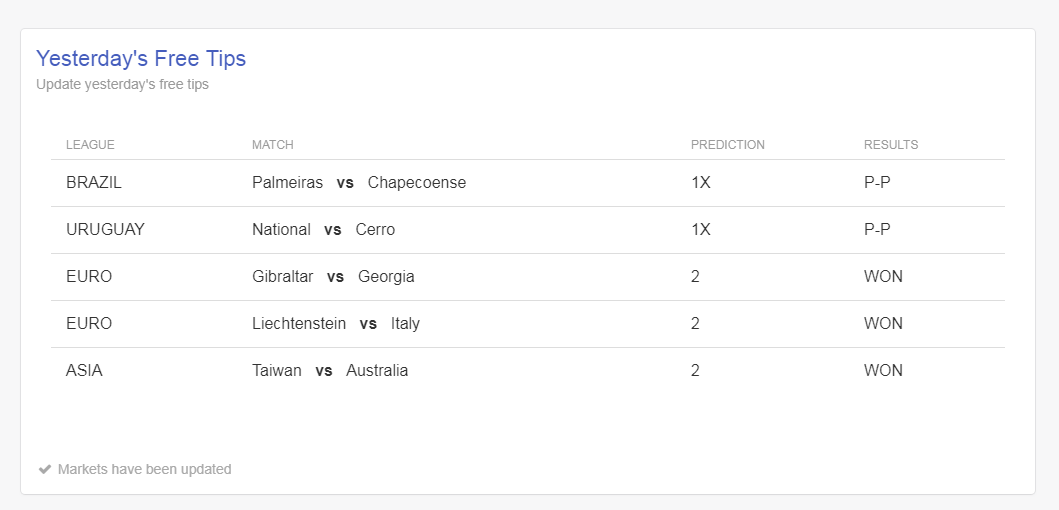Click the P-P result for National match
Screen dimensions: 1059x510
tap(877, 230)
